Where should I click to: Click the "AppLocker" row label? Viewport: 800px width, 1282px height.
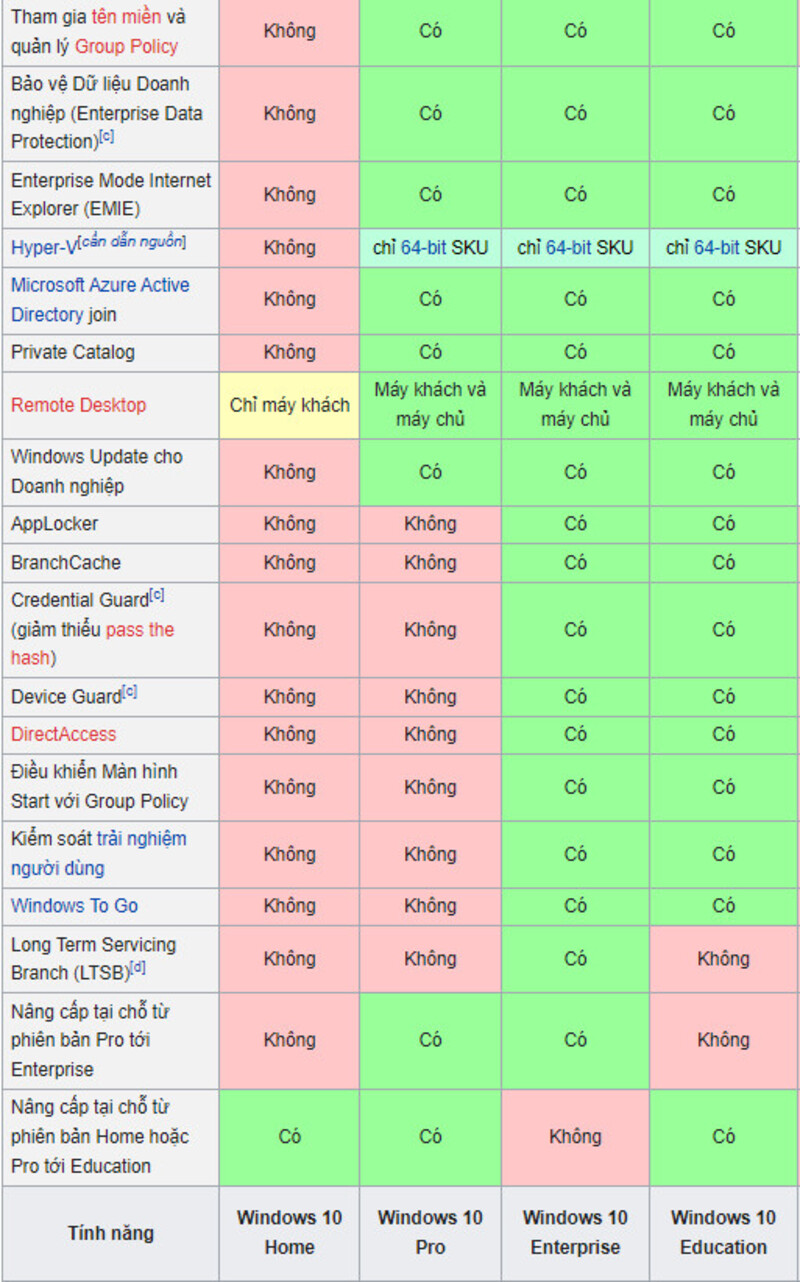coord(55,524)
